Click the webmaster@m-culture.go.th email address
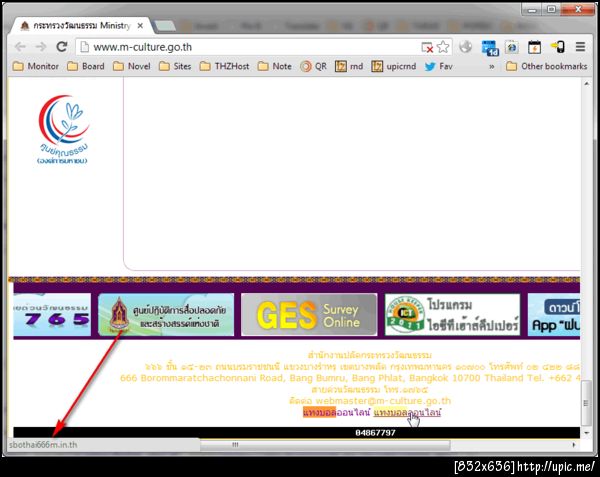600x477 pixels. pyautogui.click(x=383, y=401)
